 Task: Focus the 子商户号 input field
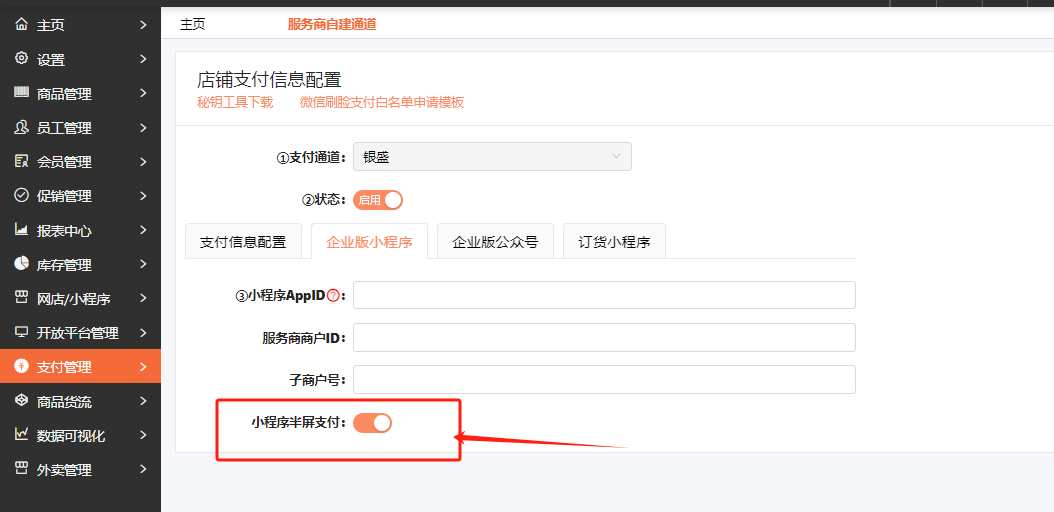604,380
